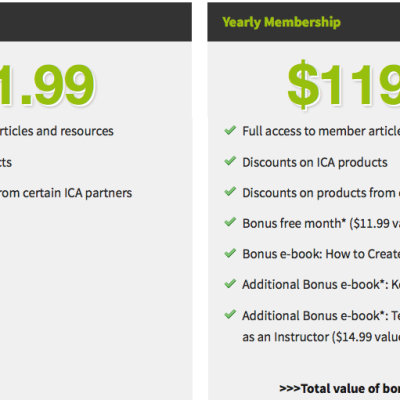Screen dimensions: 400x400
Task: Click the dark header bar of the monthly plan
Action: tap(96, 22)
